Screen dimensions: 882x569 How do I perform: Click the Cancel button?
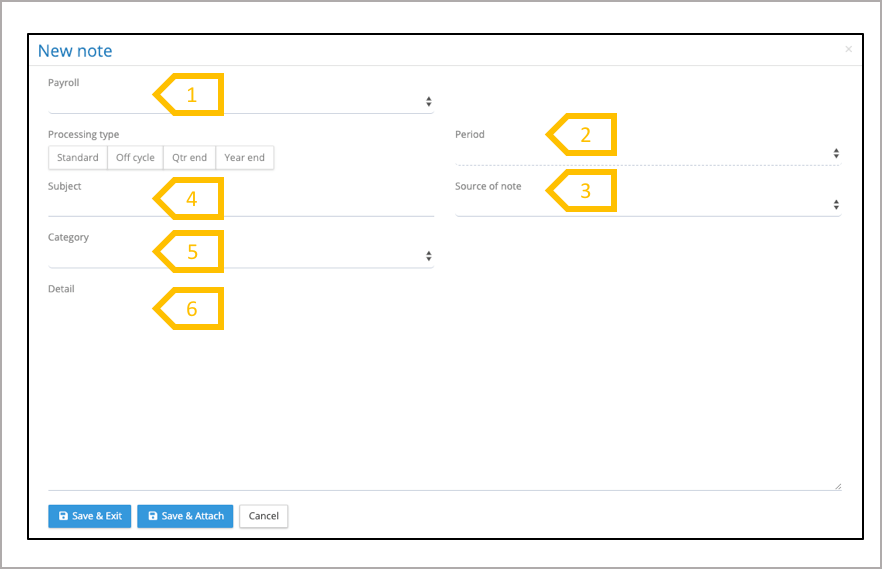click(x=264, y=516)
